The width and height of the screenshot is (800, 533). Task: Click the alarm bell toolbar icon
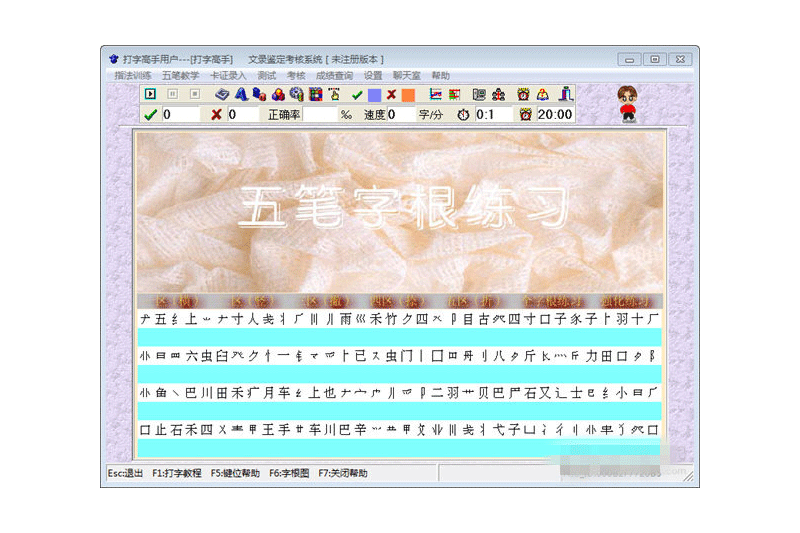point(543,94)
